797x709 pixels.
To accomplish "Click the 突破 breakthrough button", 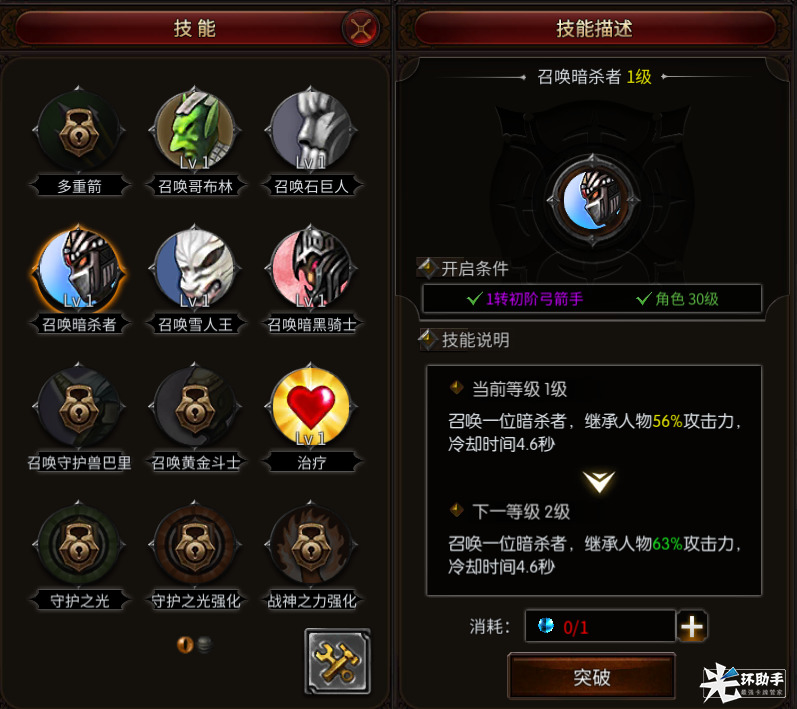I will (x=592, y=676).
